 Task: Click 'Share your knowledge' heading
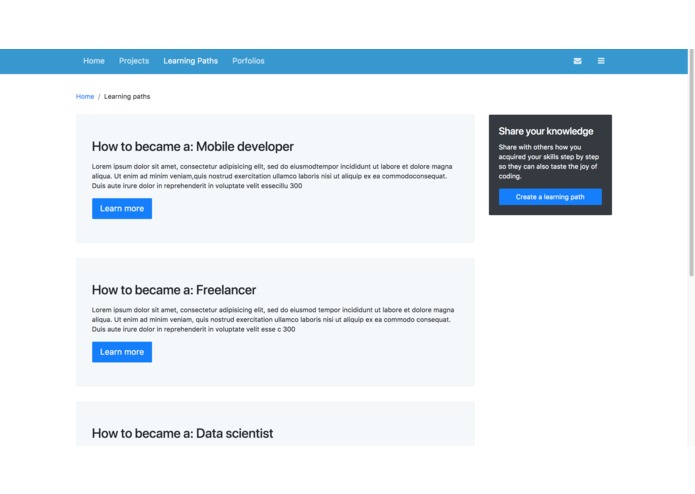(x=546, y=132)
